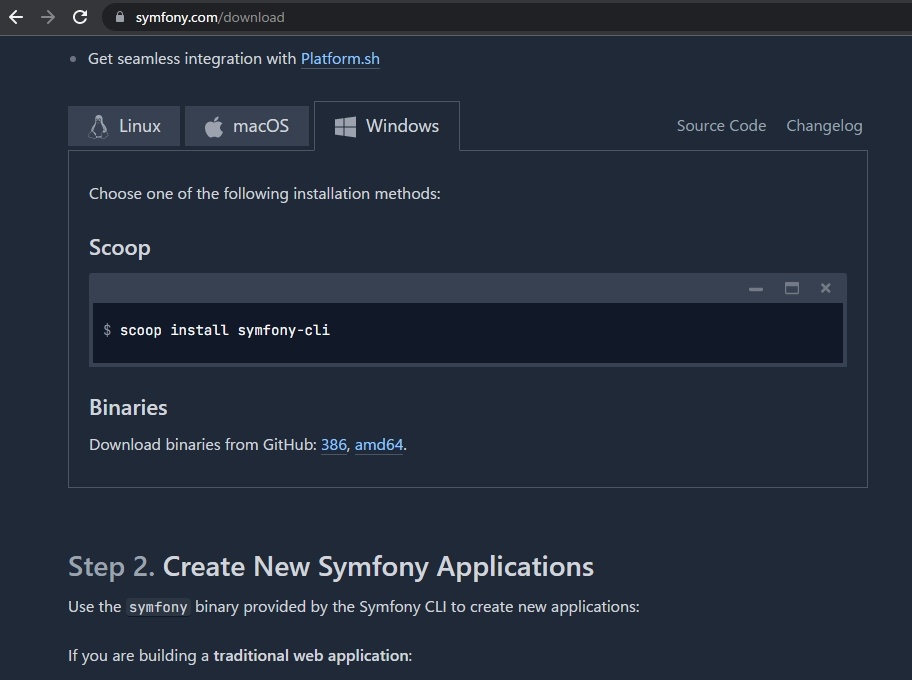This screenshot has height=680, width=912.
Task: Click the terminal maximize icon
Action: coord(792,288)
